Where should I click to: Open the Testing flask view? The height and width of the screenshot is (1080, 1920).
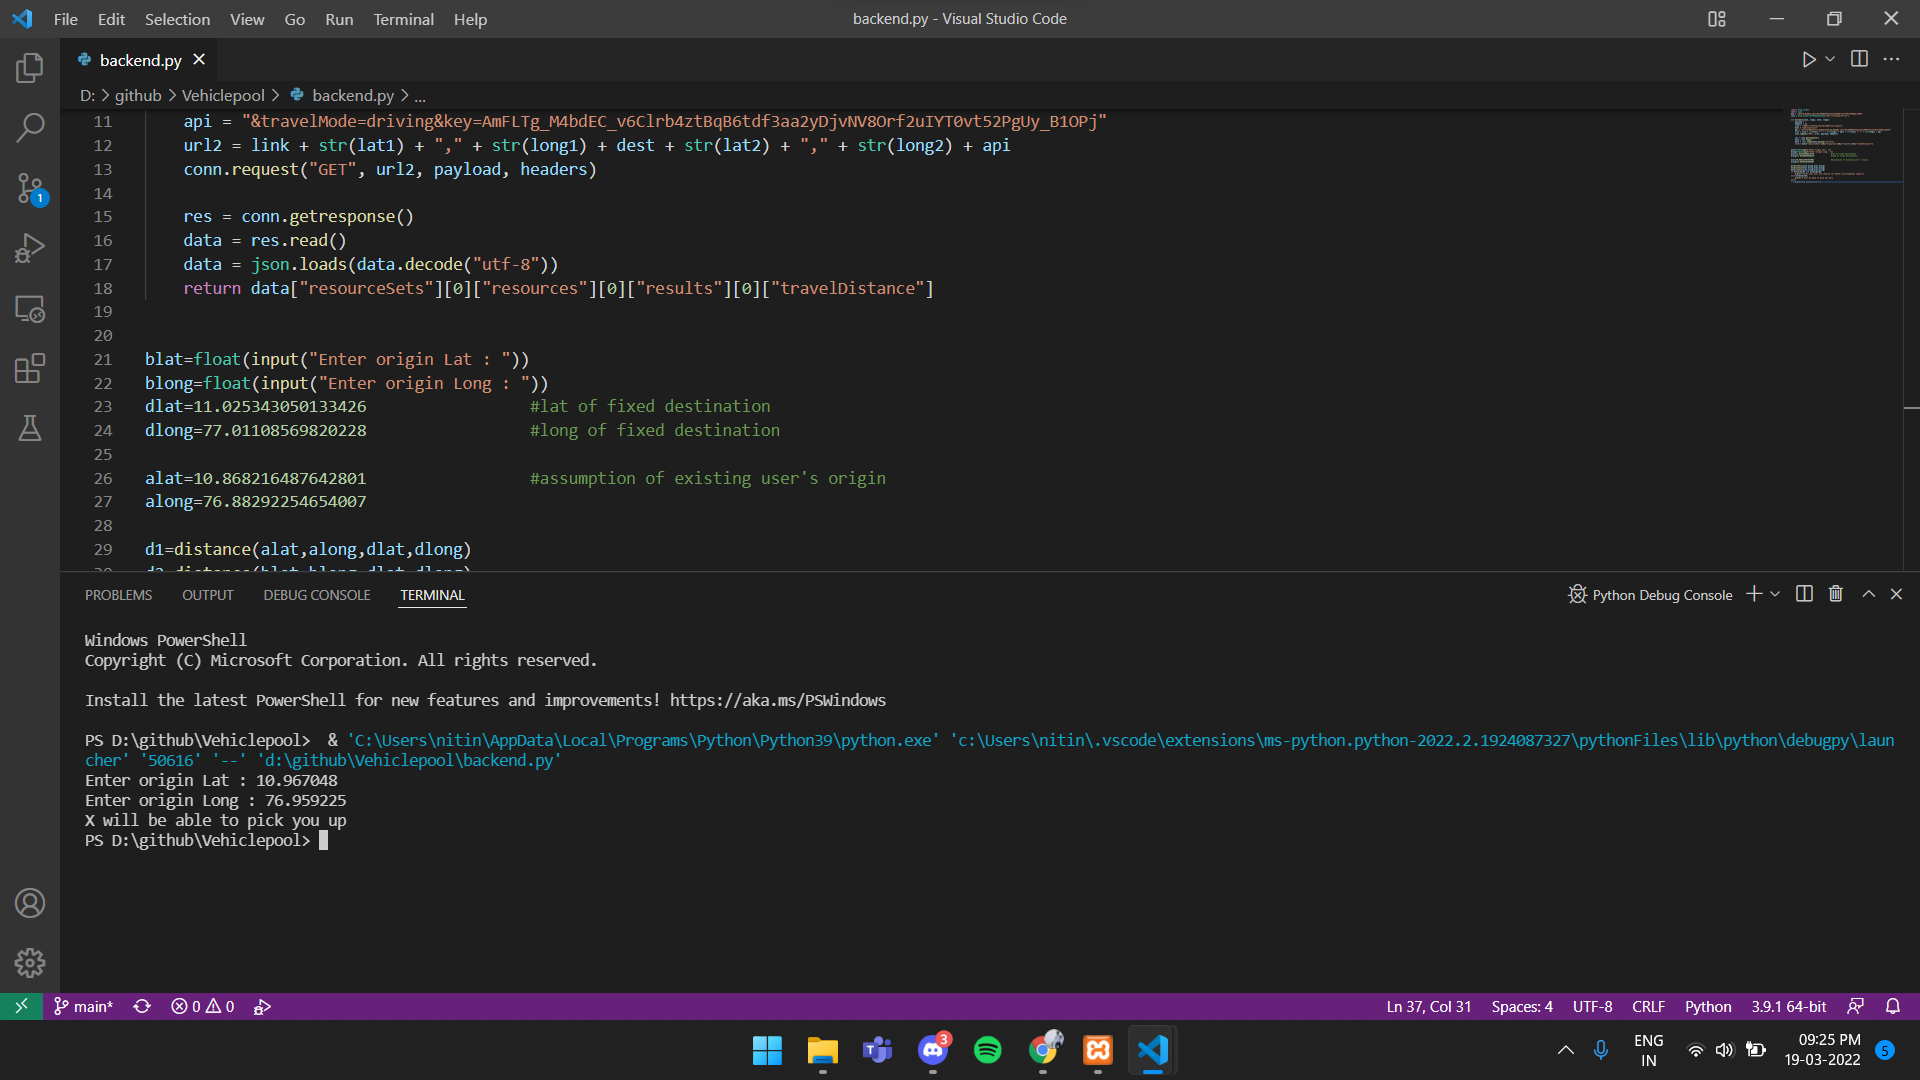click(30, 428)
